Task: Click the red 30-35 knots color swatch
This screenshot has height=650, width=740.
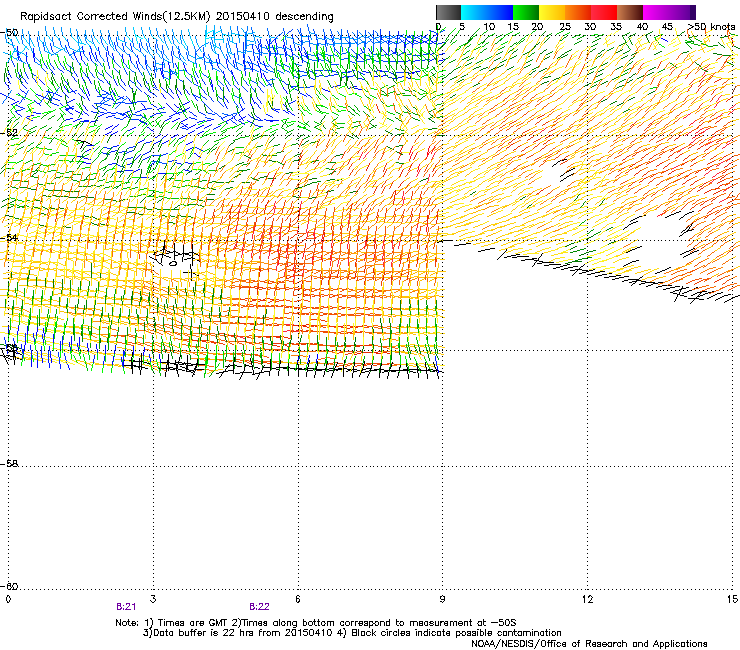Action: click(x=604, y=12)
